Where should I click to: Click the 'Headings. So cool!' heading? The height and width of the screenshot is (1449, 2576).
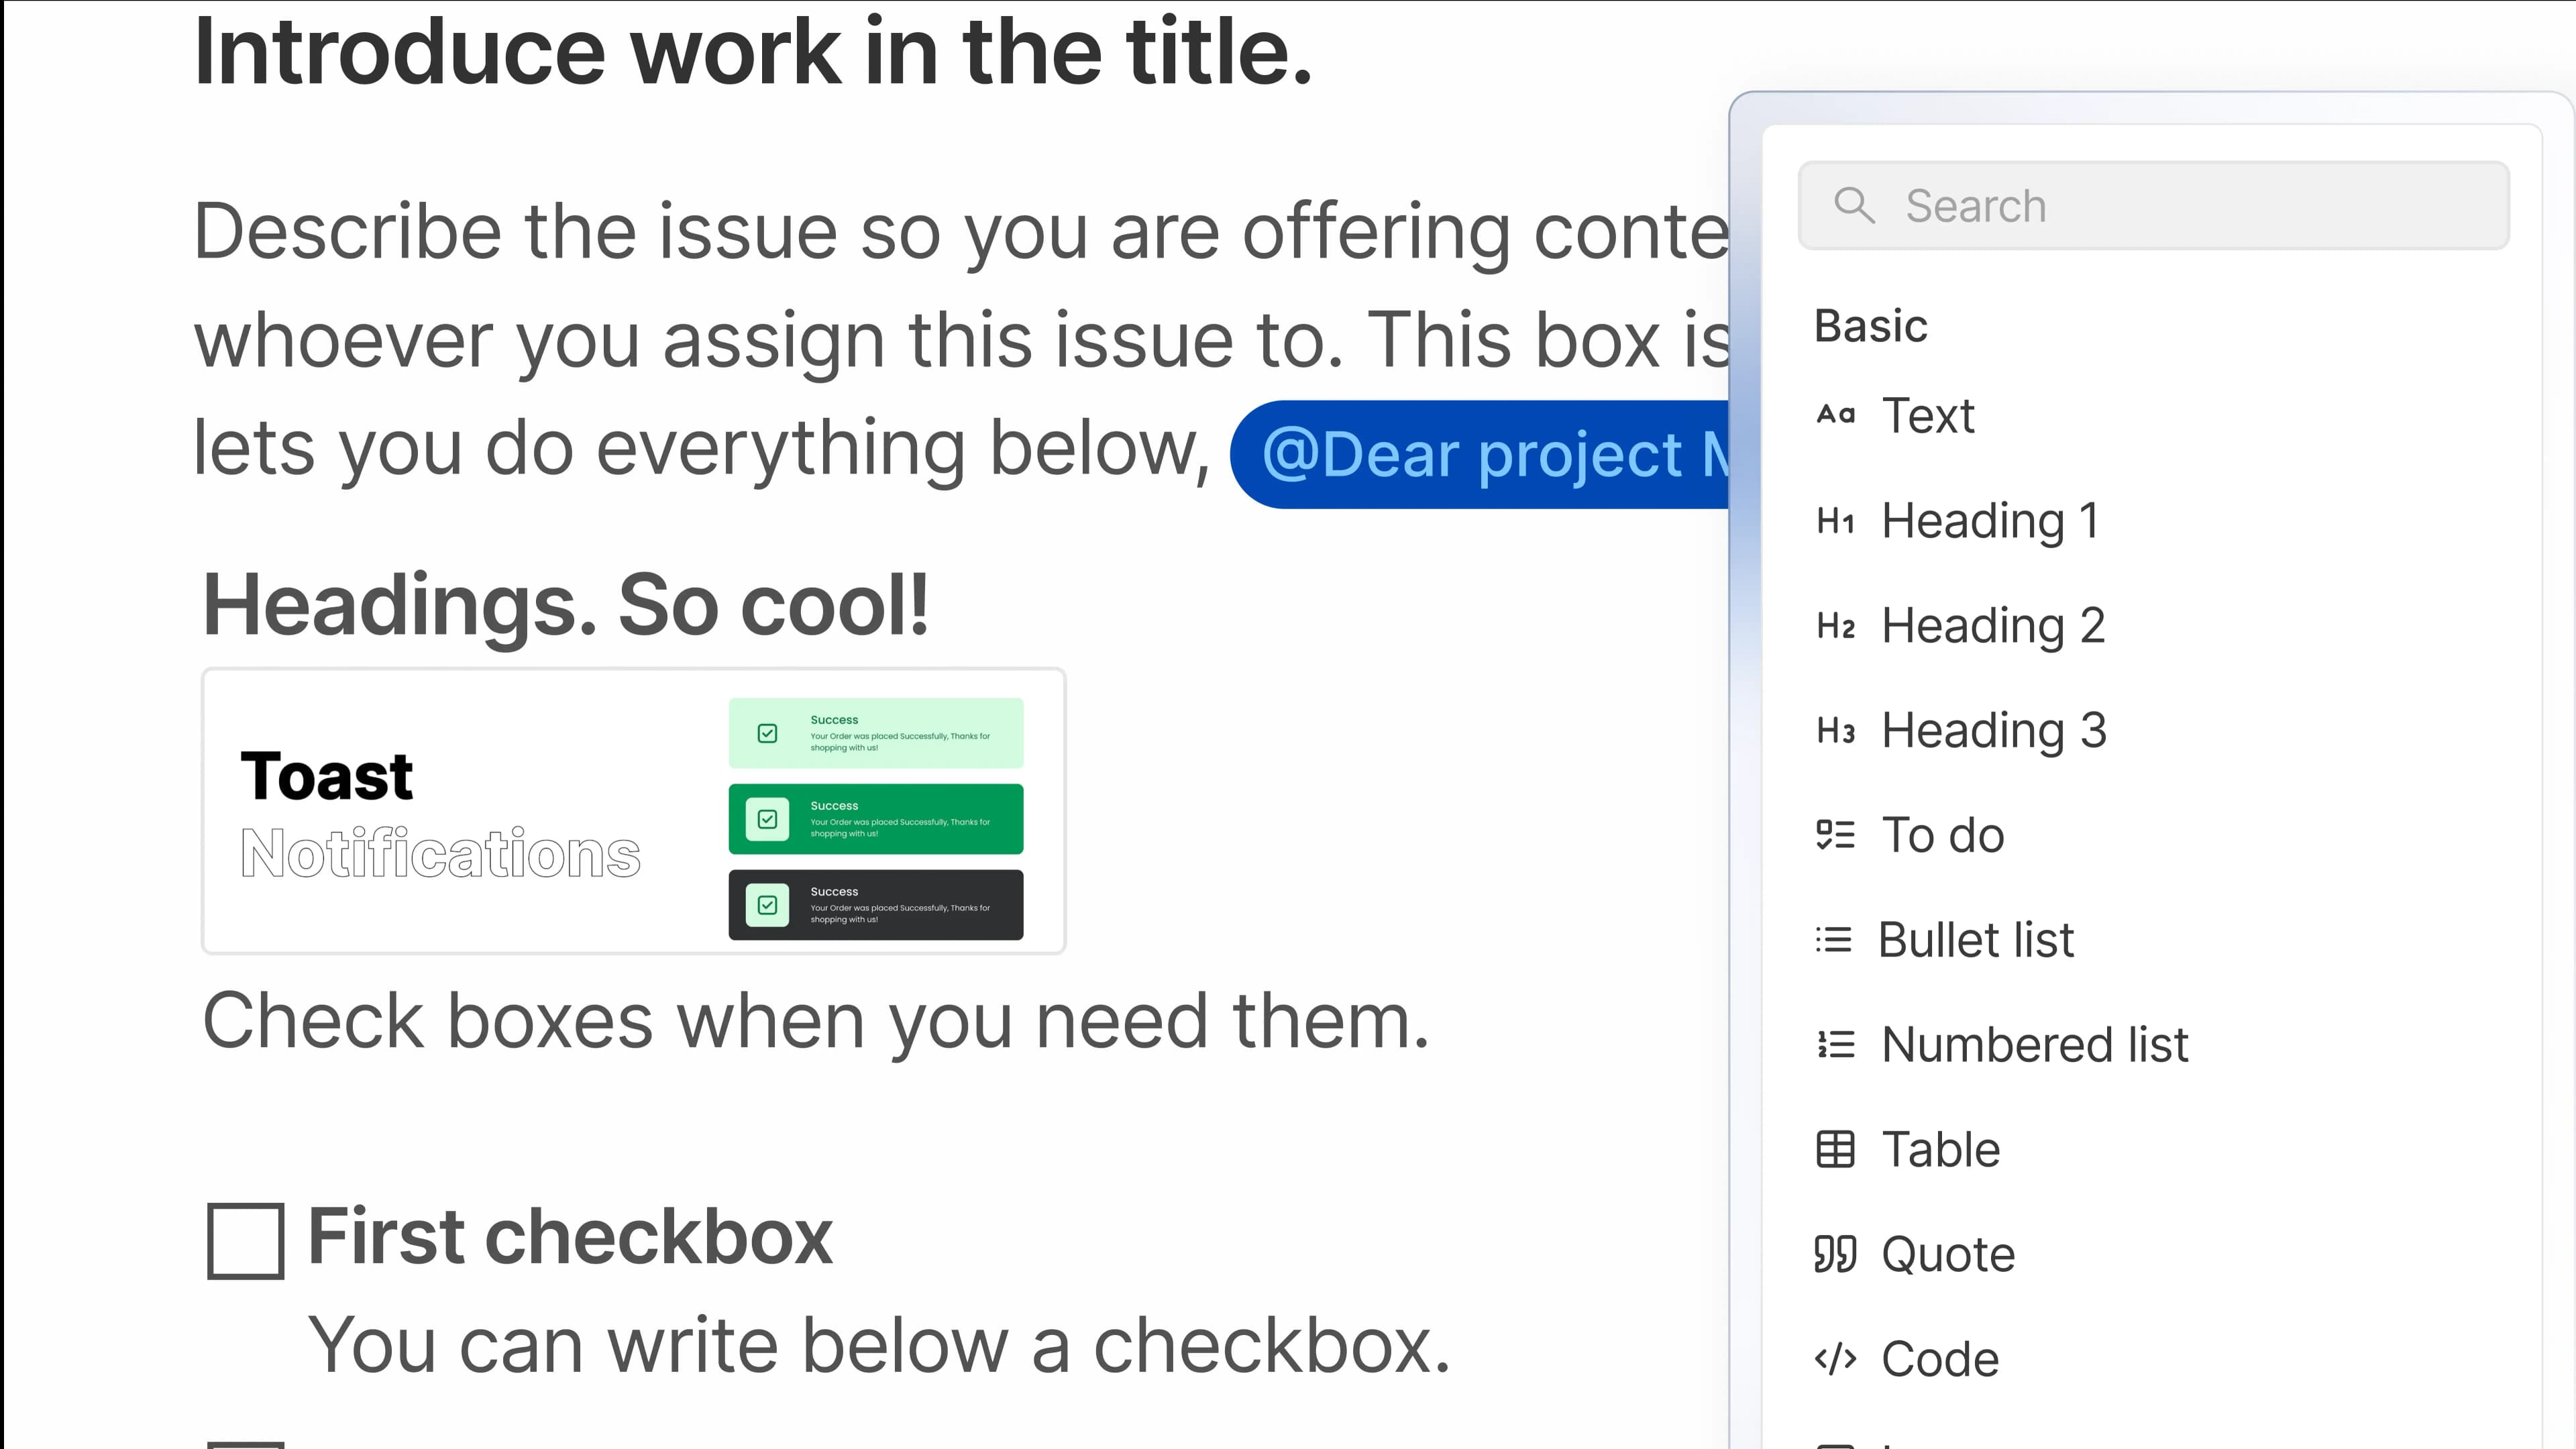566,606
